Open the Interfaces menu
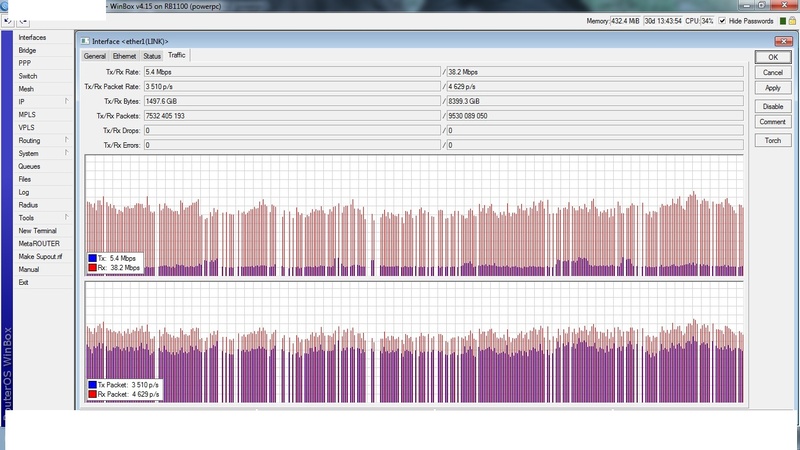800x450 pixels. click(x=32, y=37)
